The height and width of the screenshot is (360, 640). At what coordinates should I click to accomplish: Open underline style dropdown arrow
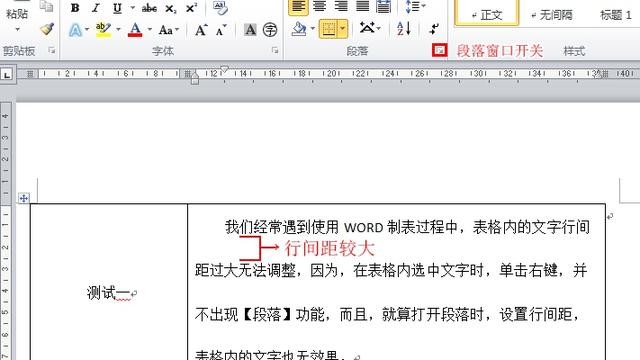coord(133,8)
